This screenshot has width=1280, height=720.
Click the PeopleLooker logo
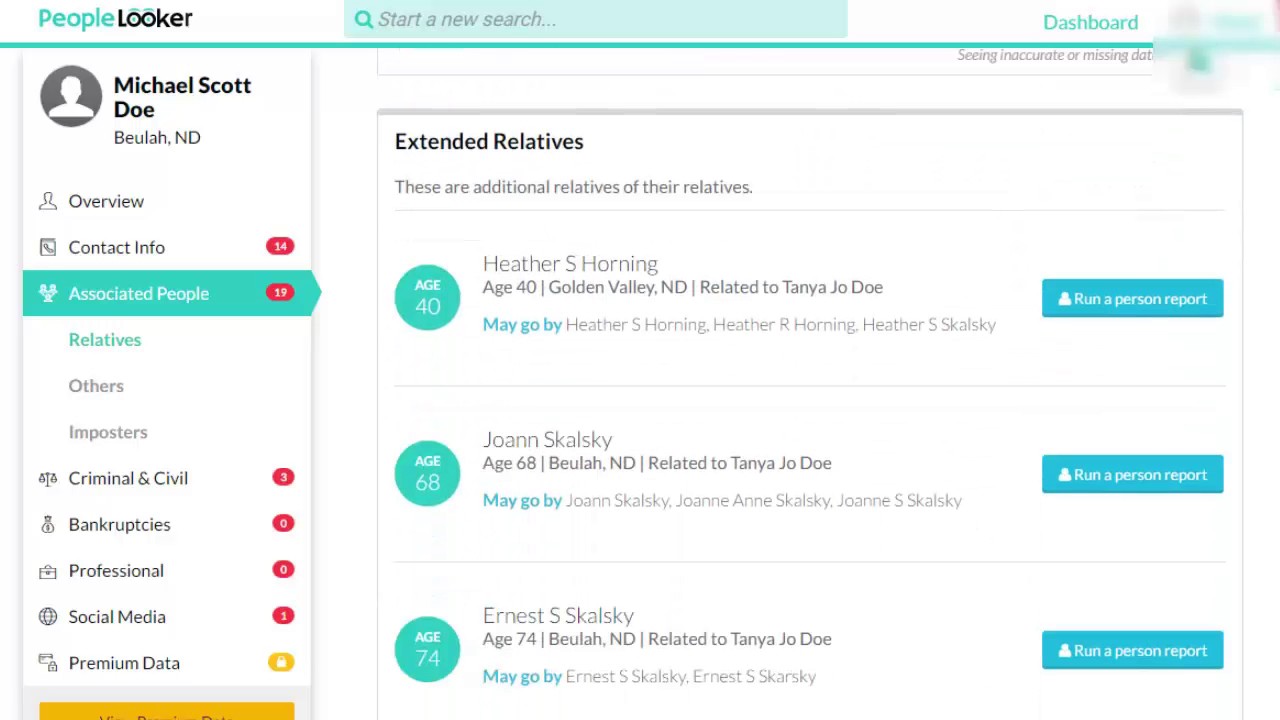(x=115, y=19)
